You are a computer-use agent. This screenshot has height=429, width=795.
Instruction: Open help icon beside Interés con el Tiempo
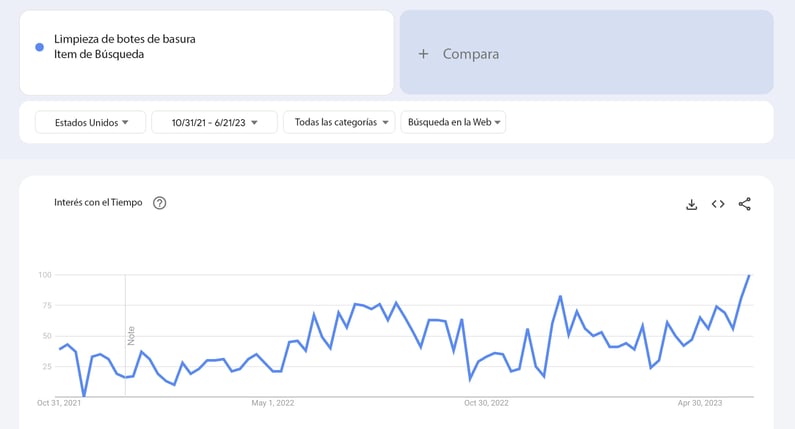coord(160,203)
